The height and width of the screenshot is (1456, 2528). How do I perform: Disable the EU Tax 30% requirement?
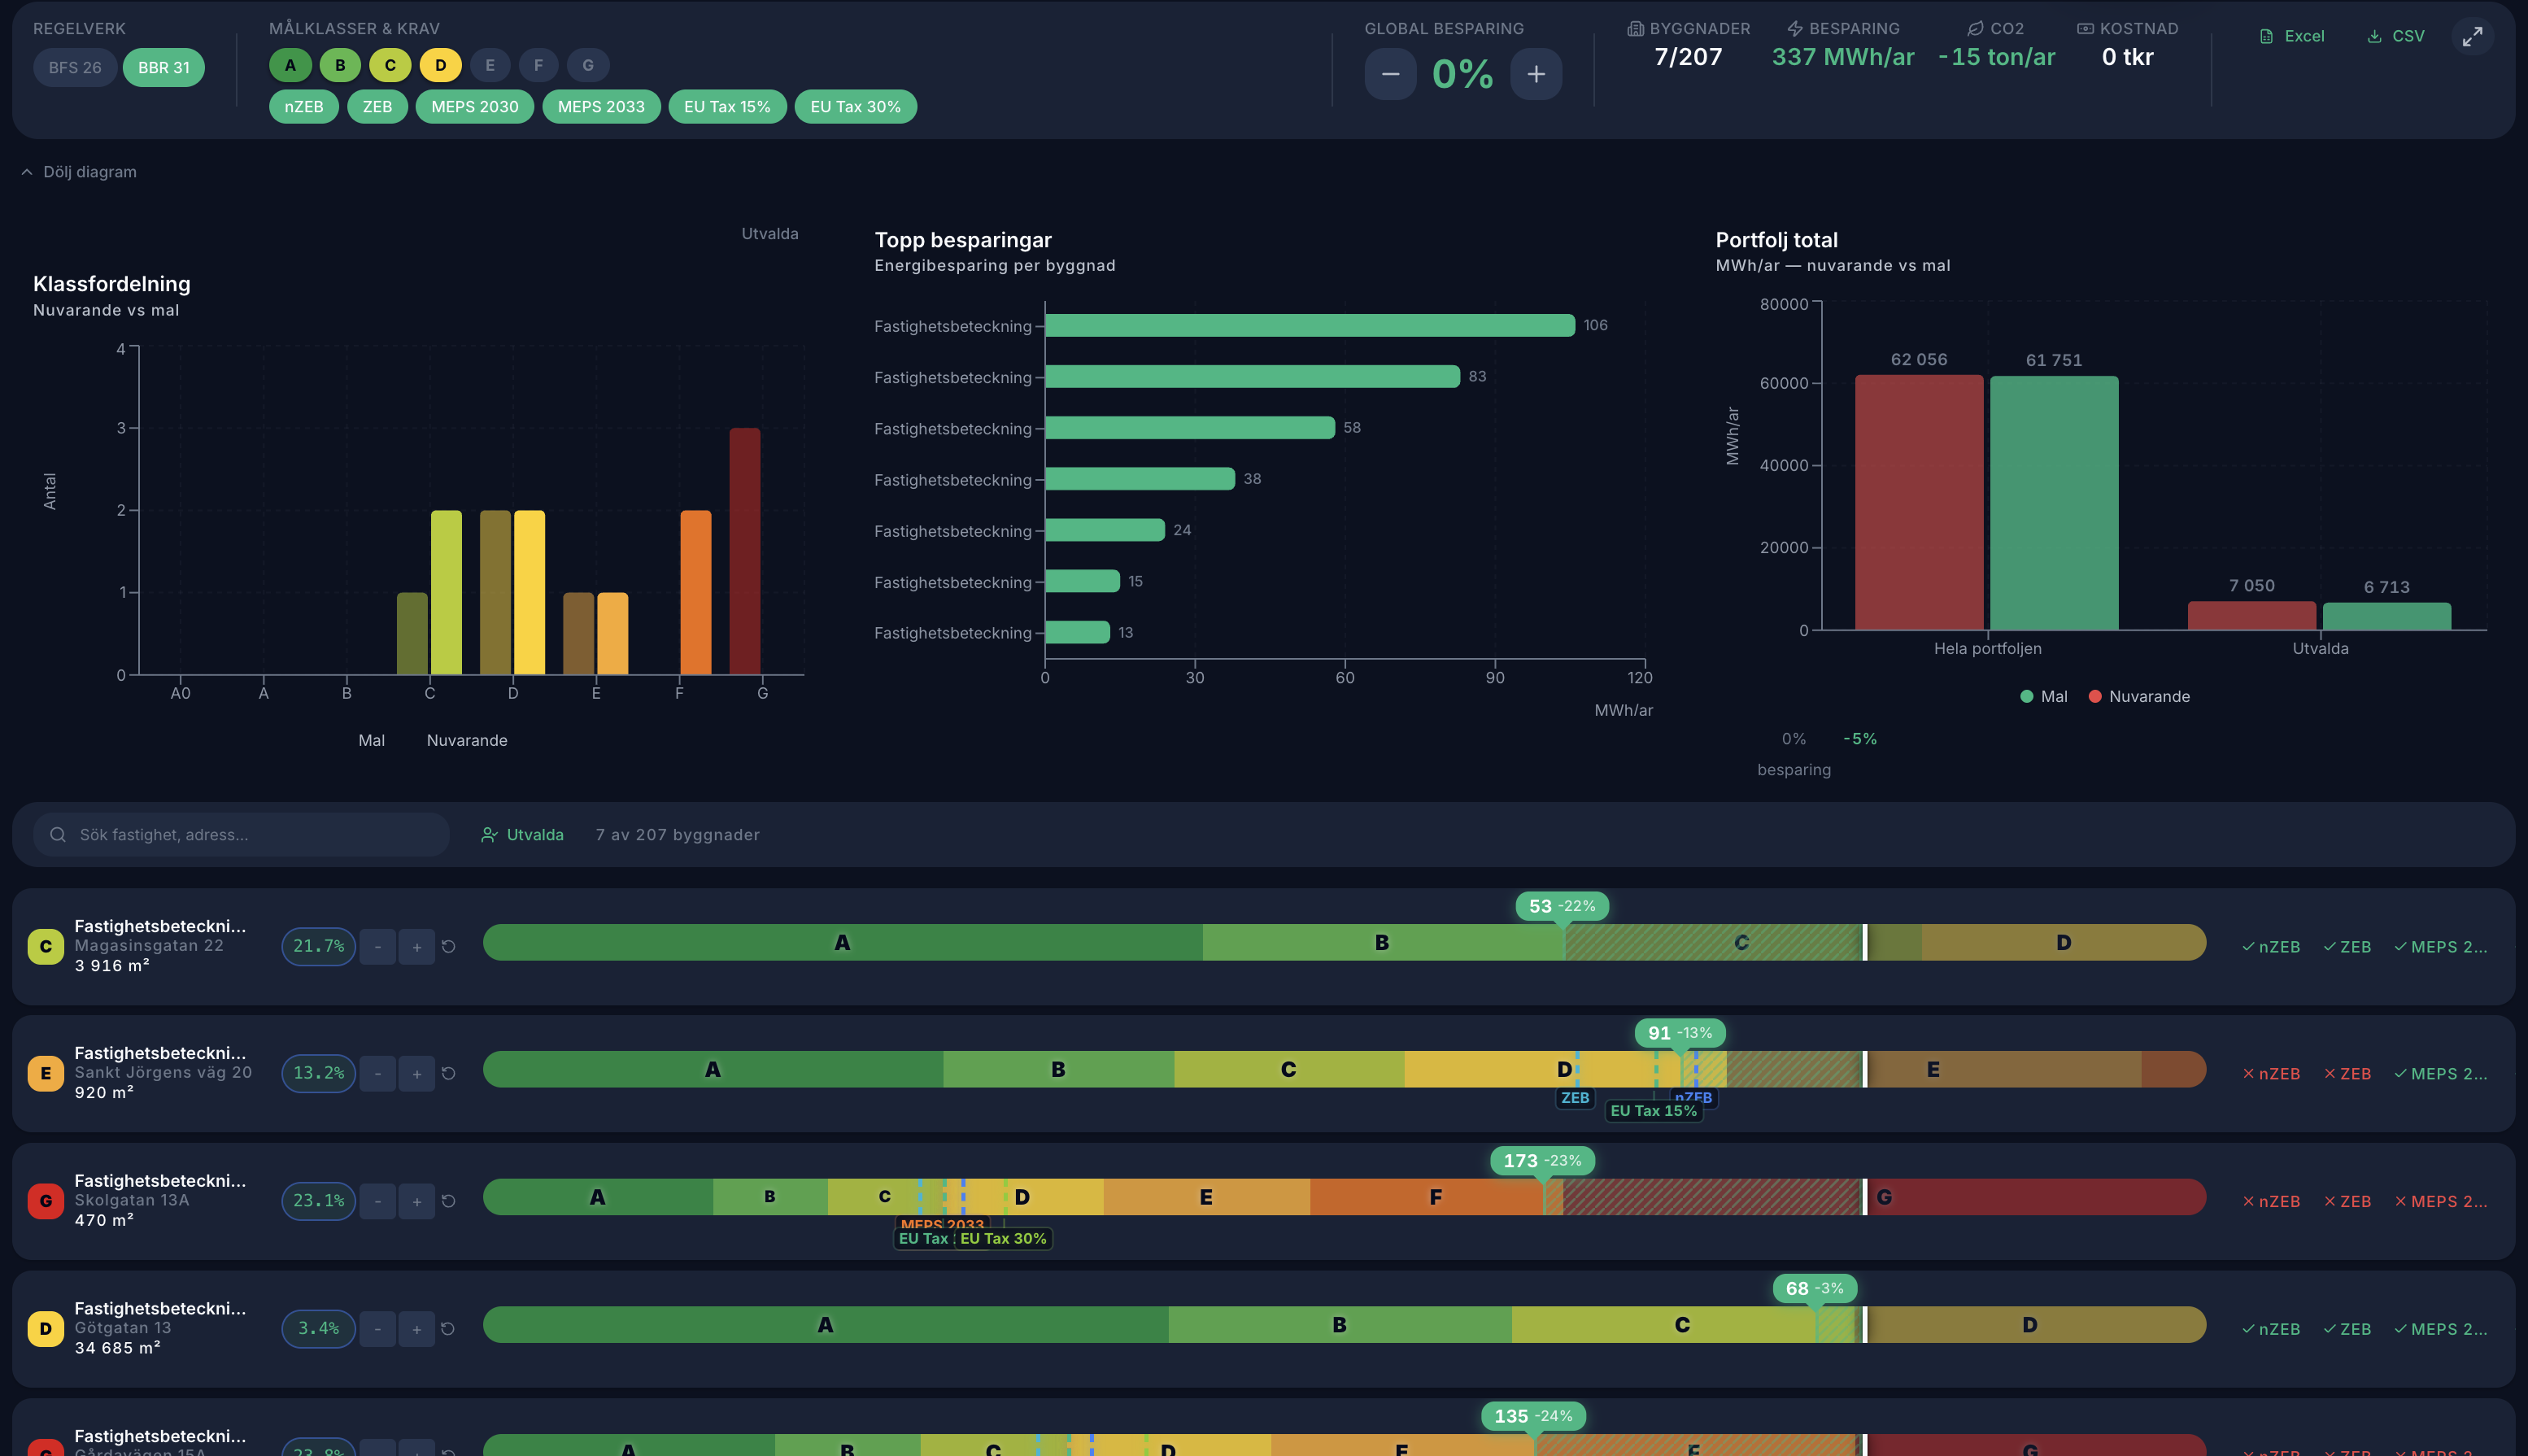point(855,107)
